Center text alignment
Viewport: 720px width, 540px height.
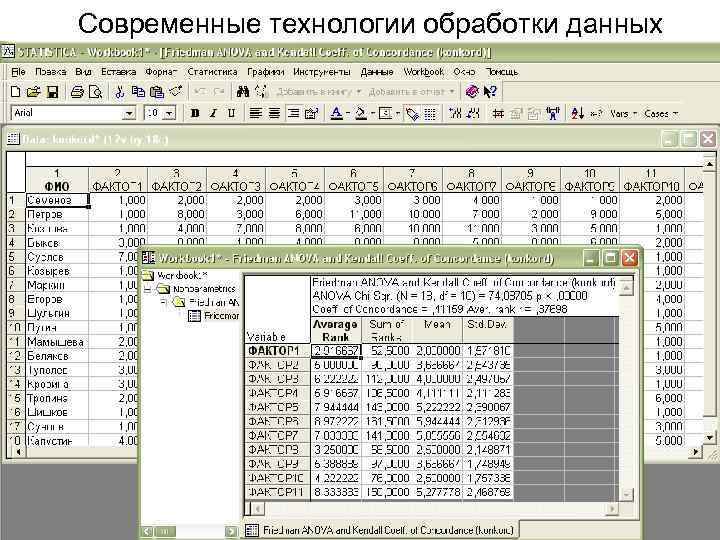point(274,113)
